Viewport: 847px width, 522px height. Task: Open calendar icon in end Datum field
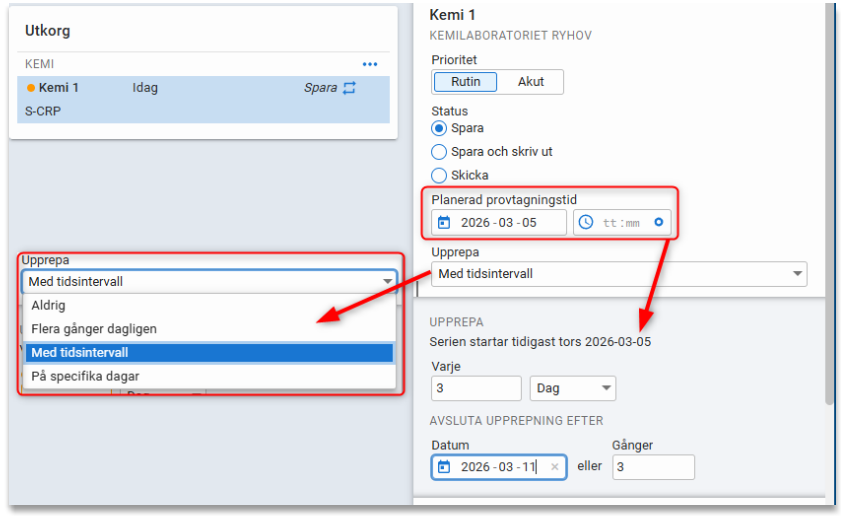(x=444, y=467)
